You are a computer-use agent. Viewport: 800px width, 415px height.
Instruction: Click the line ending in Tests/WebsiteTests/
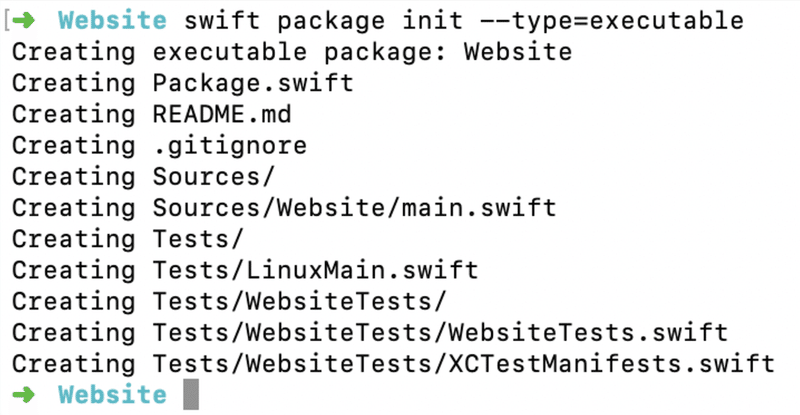click(298, 301)
